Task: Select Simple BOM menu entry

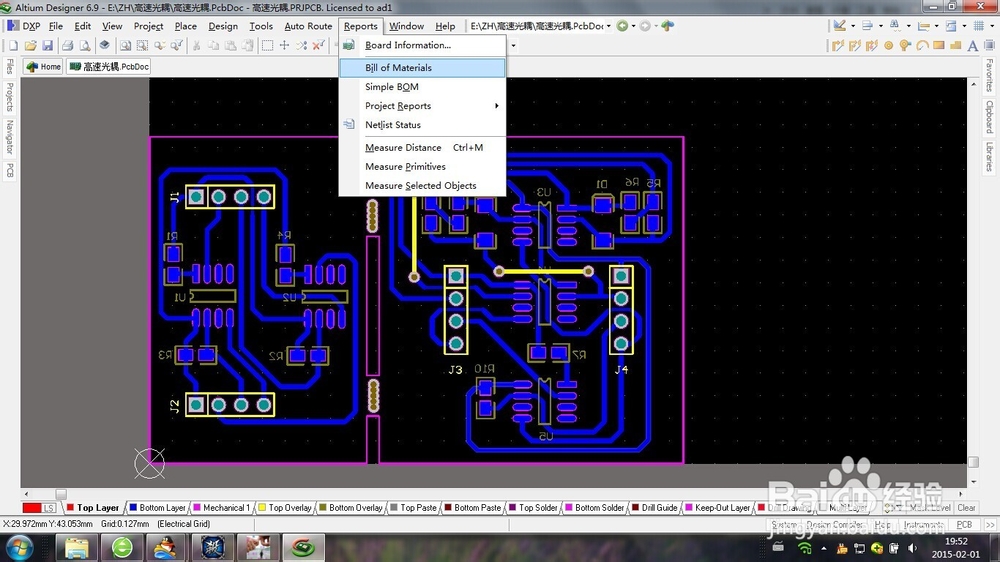Action: 422,87
